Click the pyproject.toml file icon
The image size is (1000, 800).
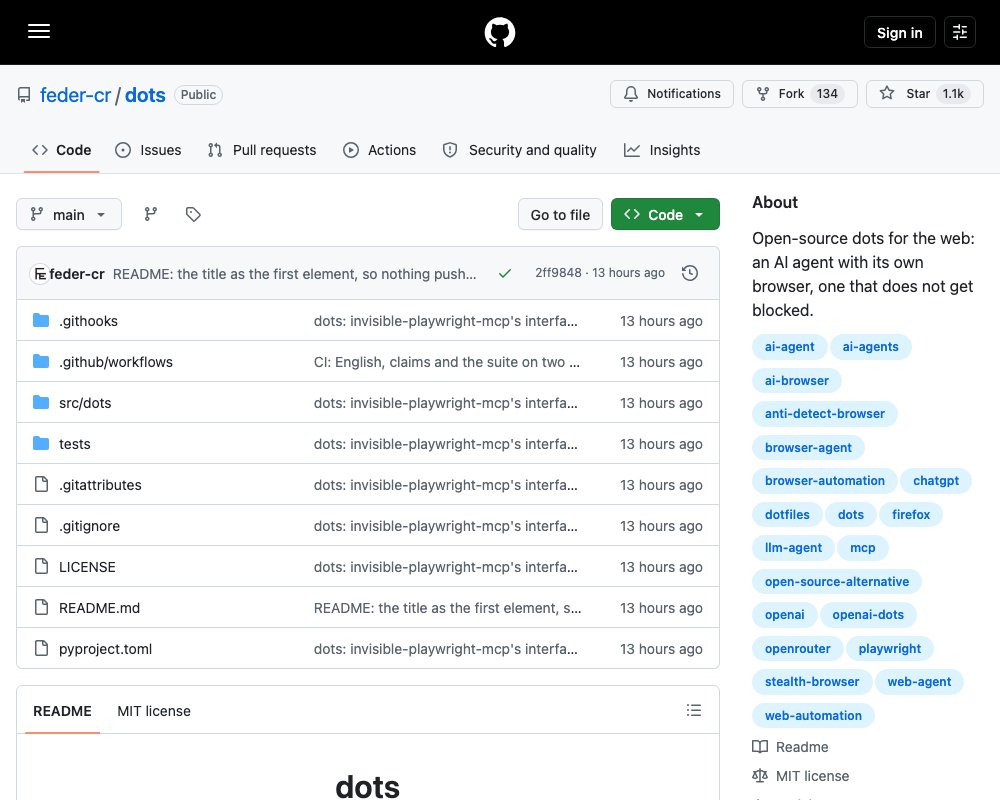point(41,648)
